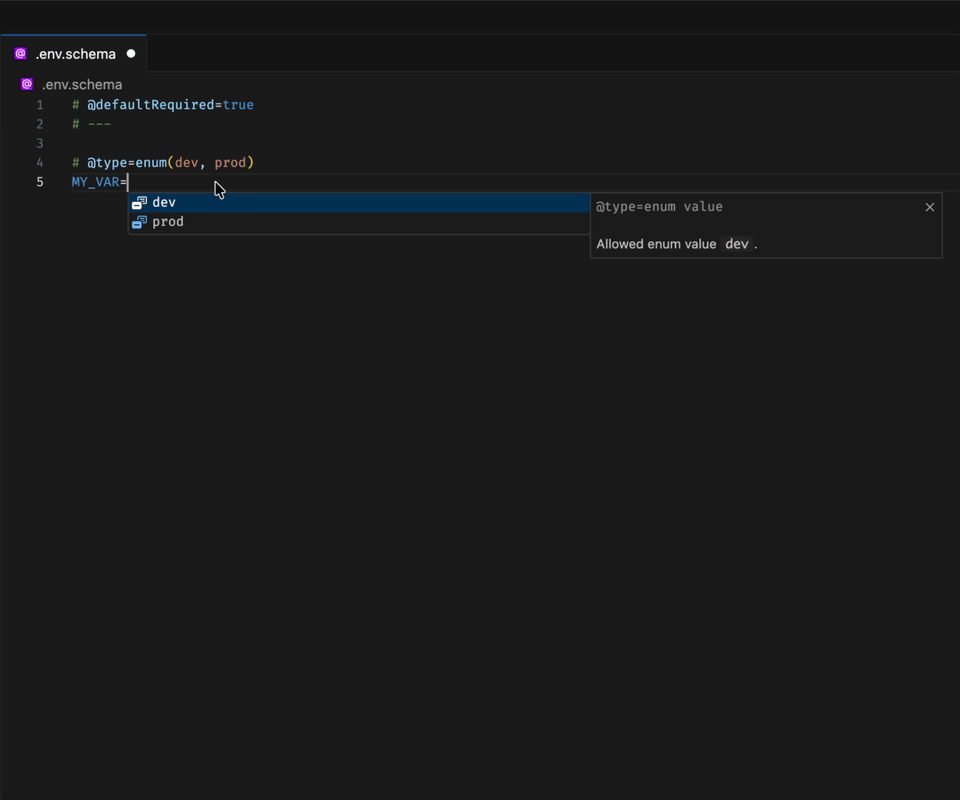Place the cursor after MY_VAR=
The width and height of the screenshot is (960, 800).
[127, 181]
